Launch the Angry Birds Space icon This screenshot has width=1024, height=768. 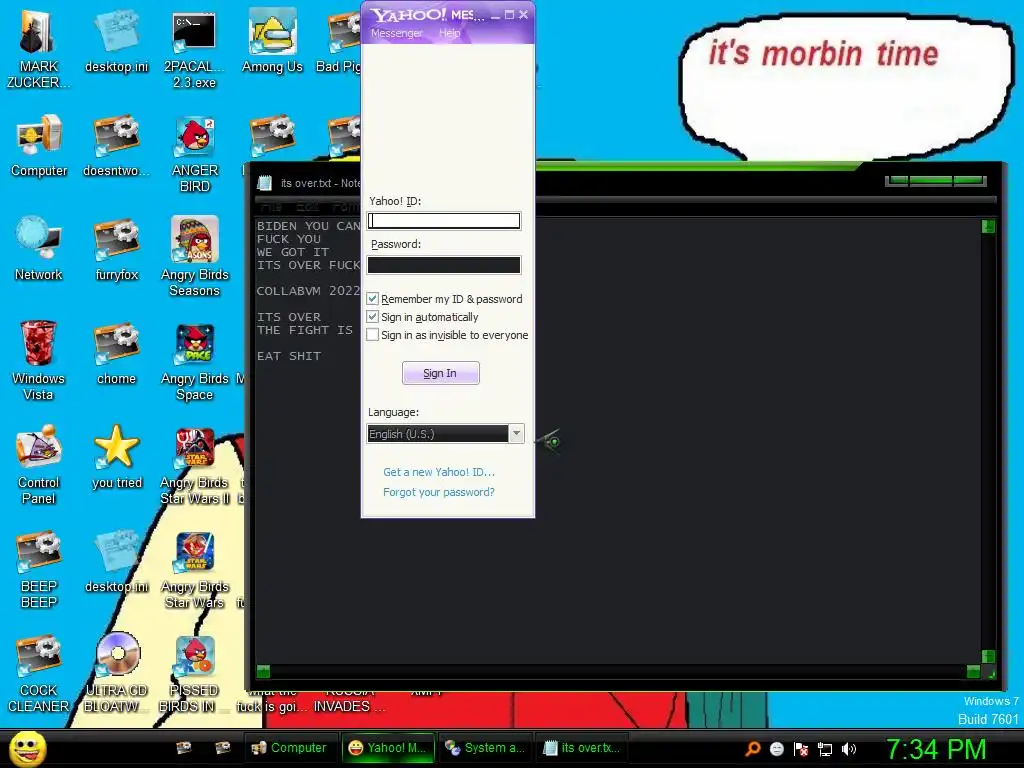coord(195,361)
